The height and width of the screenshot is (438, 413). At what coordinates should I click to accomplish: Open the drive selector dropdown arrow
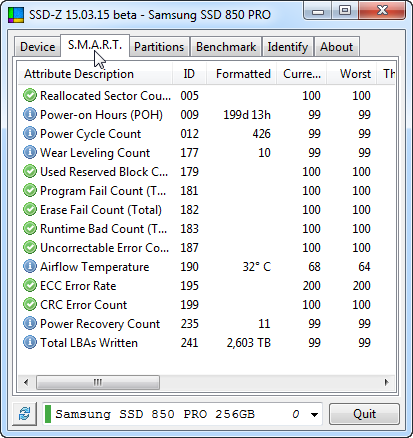tap(314, 415)
